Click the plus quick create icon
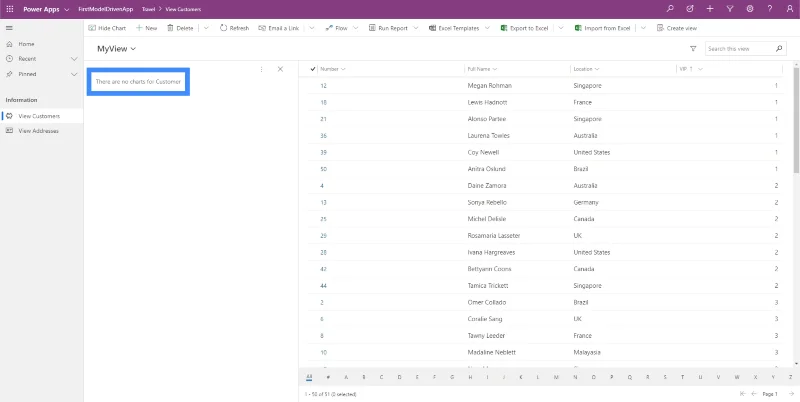800x402 pixels. click(x=710, y=9)
